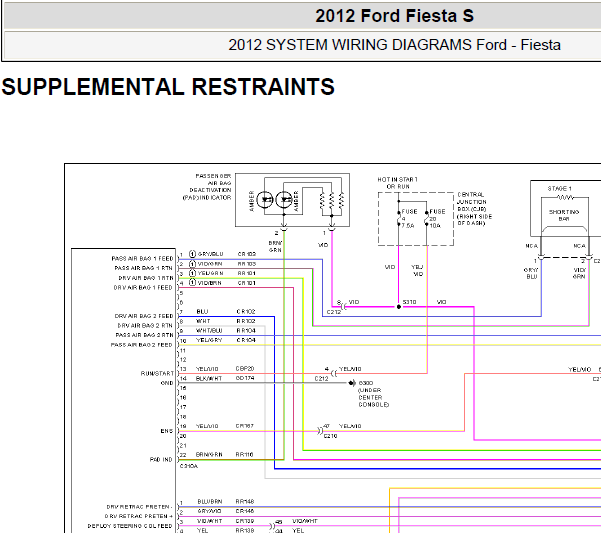Click the PAD IND pin label
This screenshot has width=601, height=533.
pyautogui.click(x=161, y=460)
